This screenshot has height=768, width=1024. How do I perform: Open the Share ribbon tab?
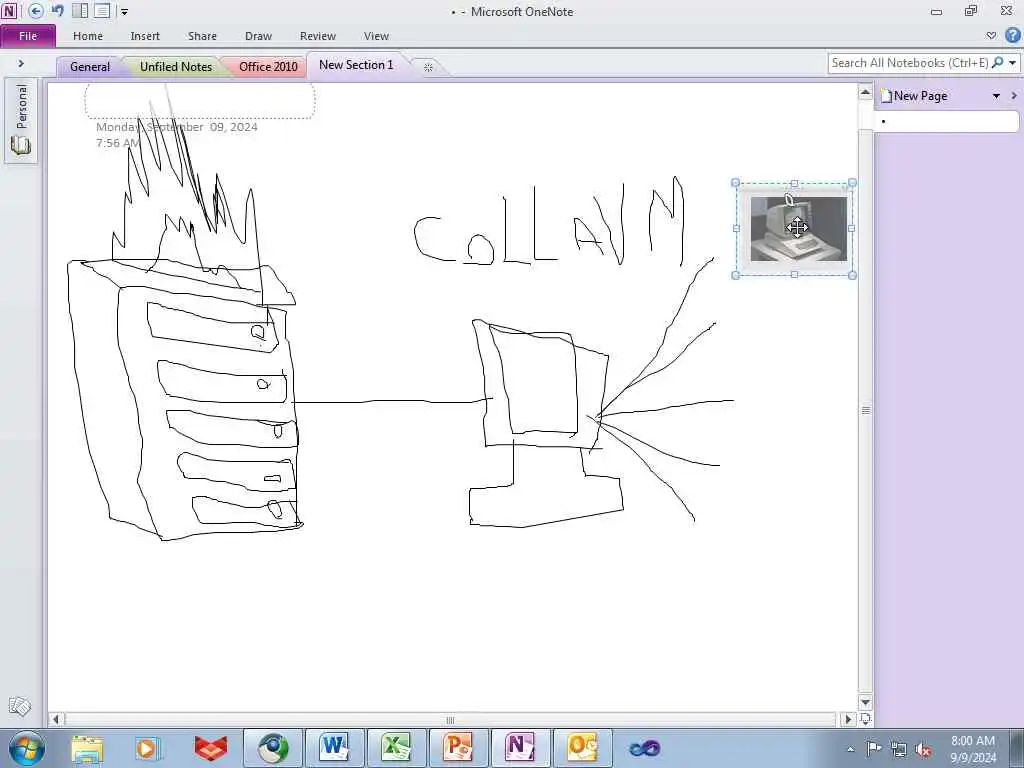tap(202, 36)
